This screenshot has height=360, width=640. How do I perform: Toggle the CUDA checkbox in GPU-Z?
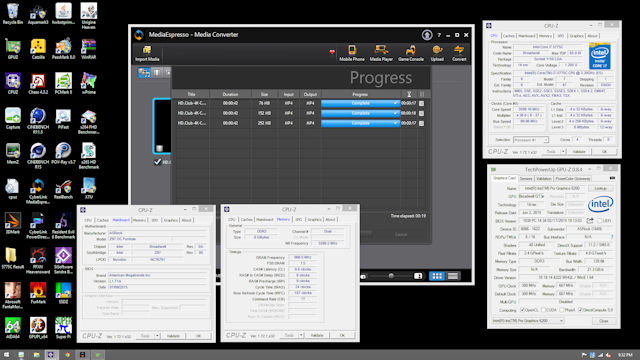tap(543, 310)
